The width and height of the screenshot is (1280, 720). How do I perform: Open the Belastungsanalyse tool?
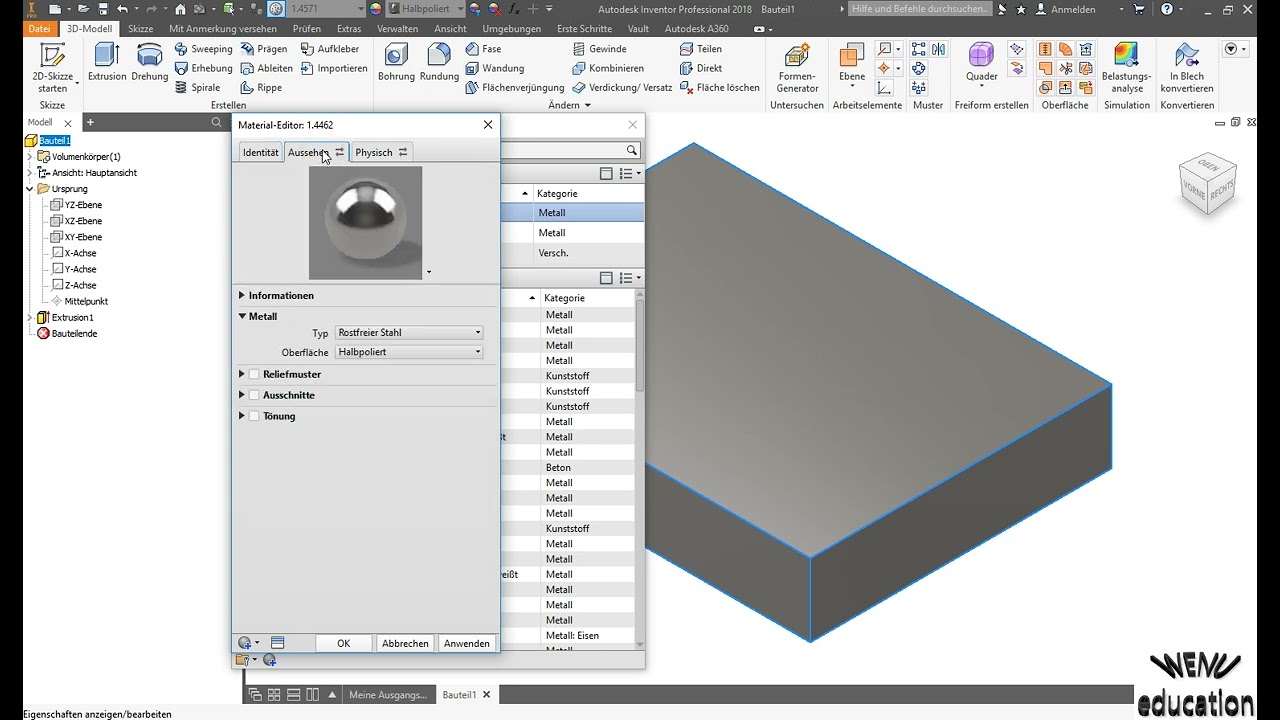click(x=1126, y=68)
